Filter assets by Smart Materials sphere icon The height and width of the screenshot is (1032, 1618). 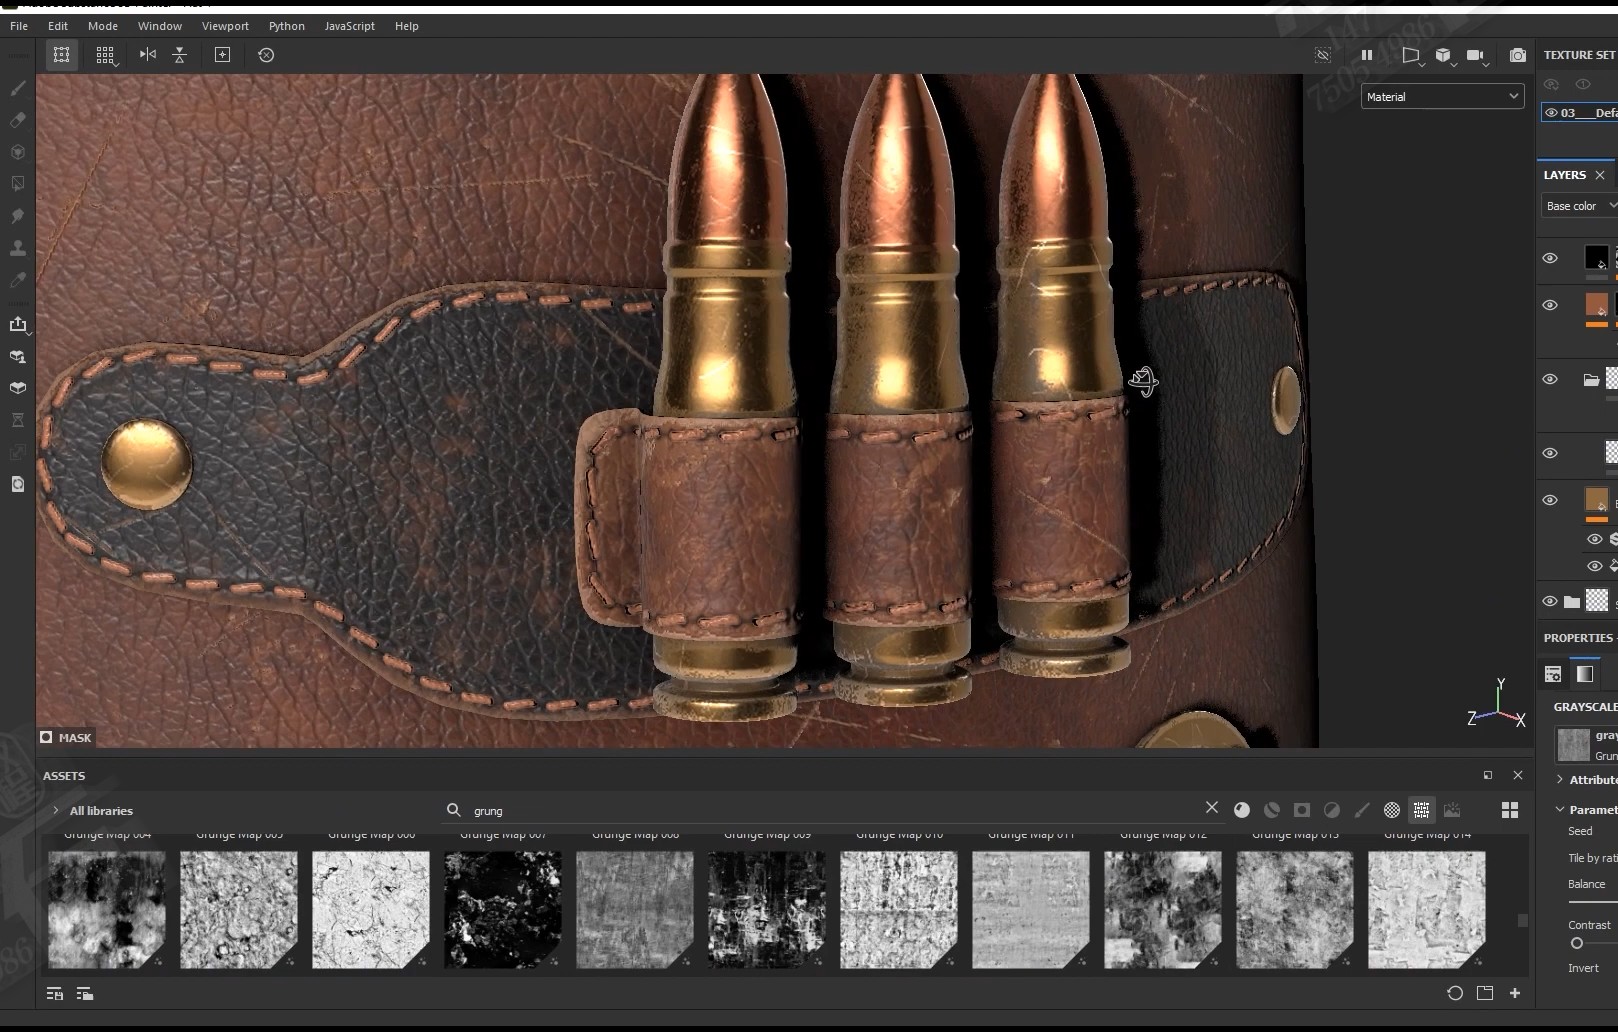1271,810
